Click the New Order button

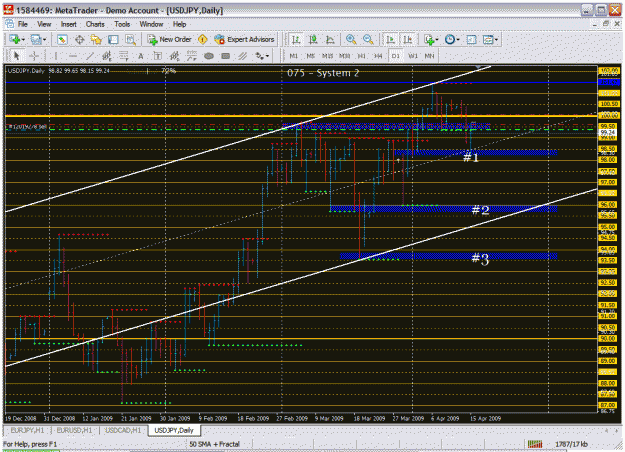click(x=169, y=39)
